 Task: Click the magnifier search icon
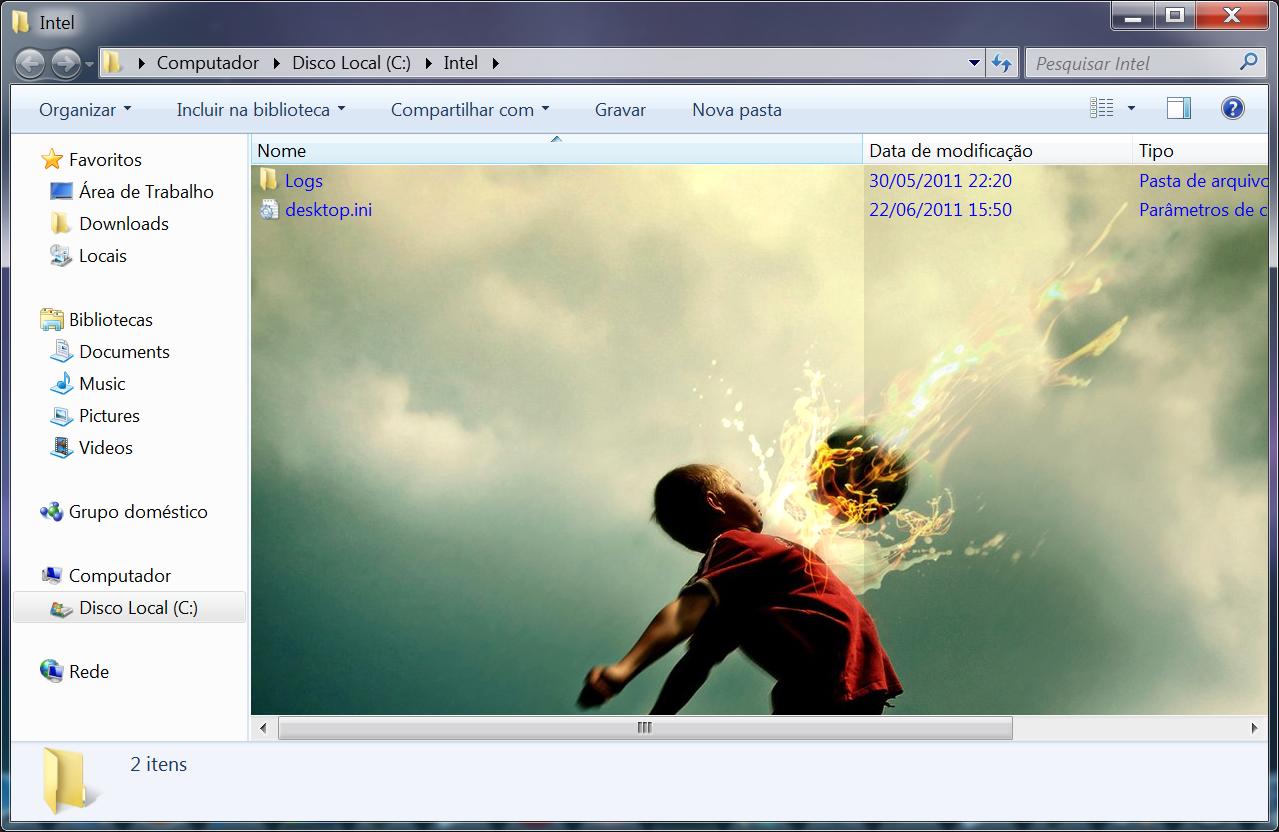click(1248, 62)
